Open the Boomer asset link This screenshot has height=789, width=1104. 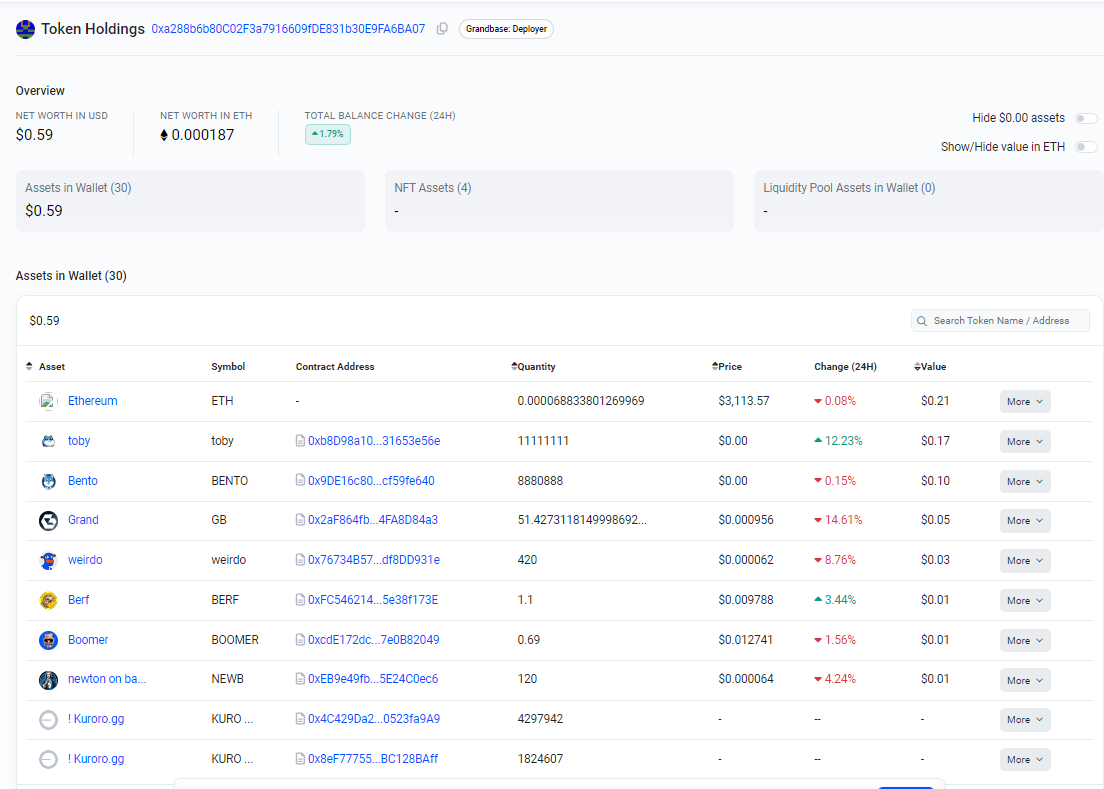[x=88, y=640]
